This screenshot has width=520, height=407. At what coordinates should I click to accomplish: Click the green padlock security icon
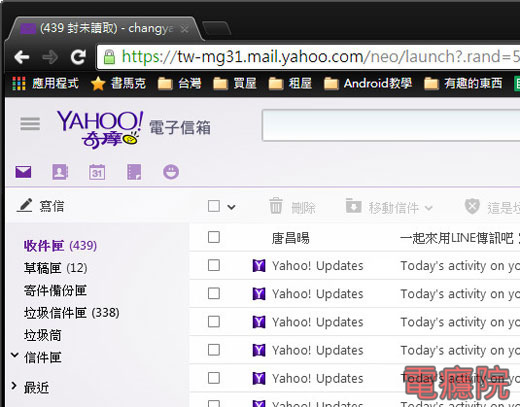coord(109,57)
